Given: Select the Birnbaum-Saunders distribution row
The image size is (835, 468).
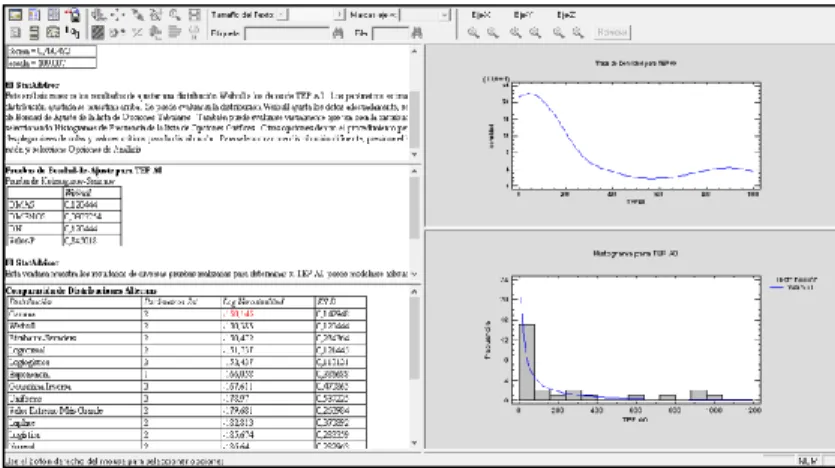Looking at the screenshot, I should point(187,338).
